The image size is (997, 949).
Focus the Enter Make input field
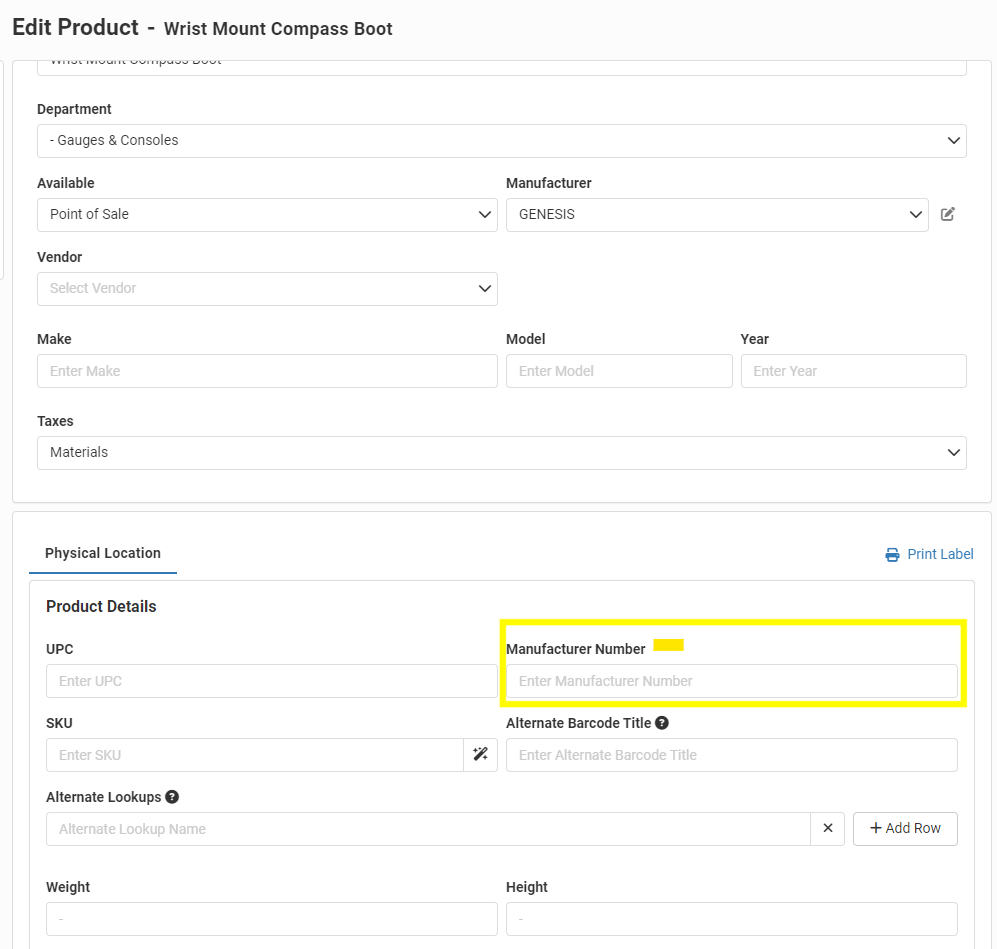click(x=267, y=371)
